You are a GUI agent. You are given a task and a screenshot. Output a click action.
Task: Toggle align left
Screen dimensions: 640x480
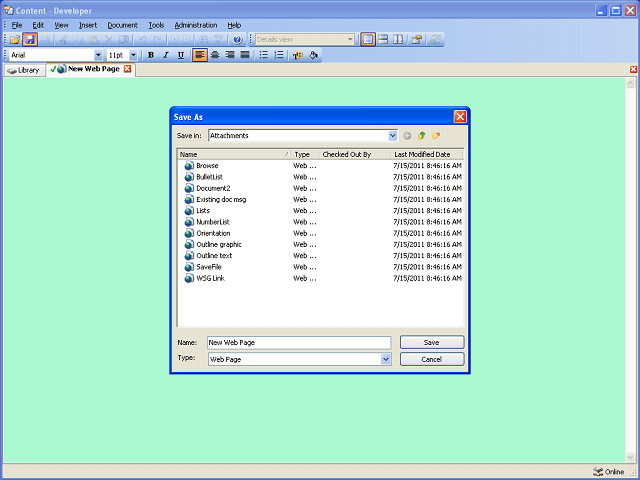pyautogui.click(x=200, y=55)
